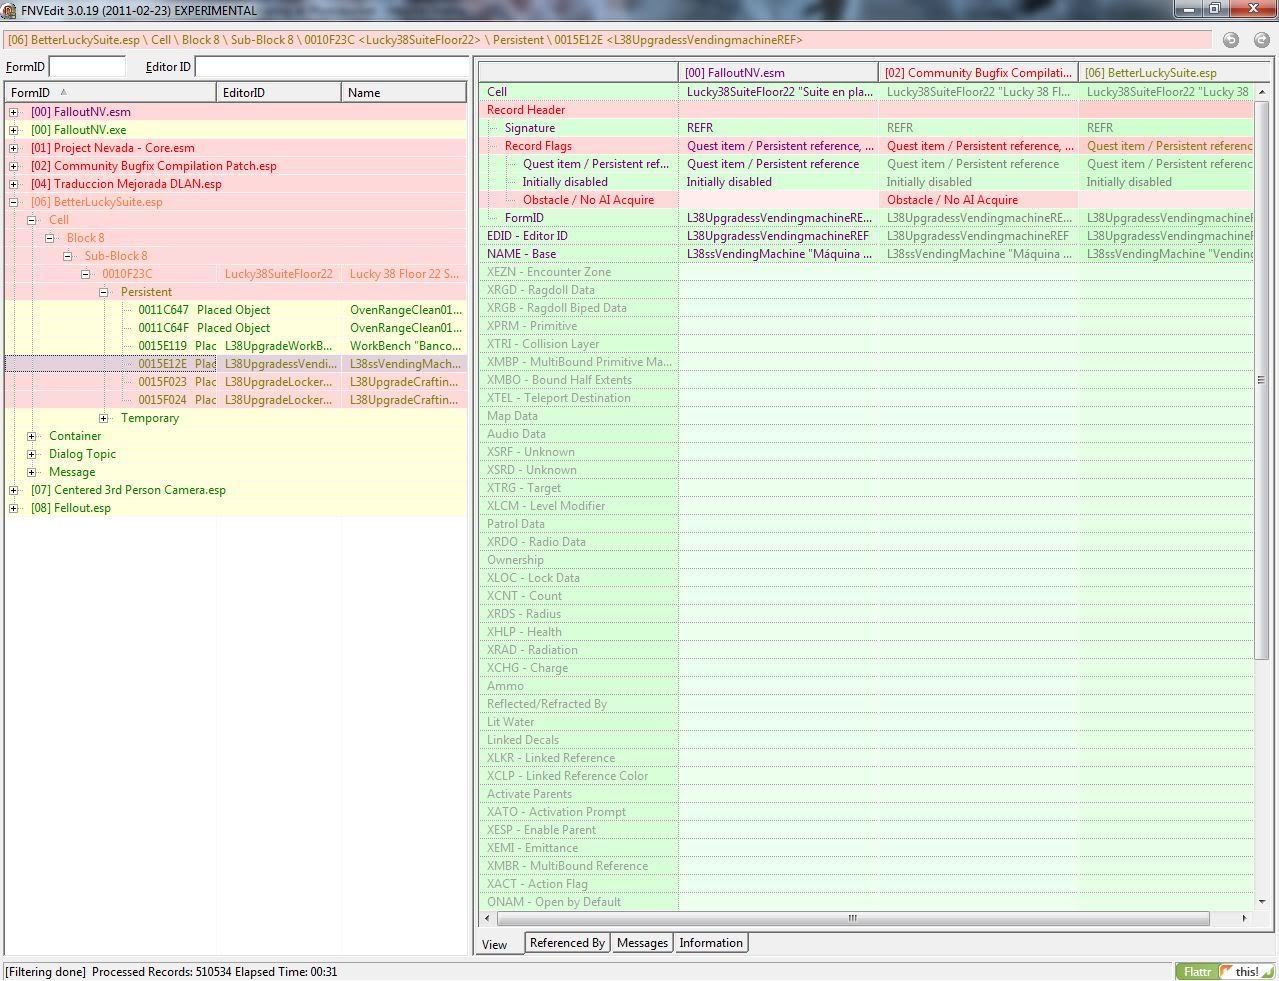Sort tree by the EditorID column header
The image size is (1279, 981).
coord(279,92)
